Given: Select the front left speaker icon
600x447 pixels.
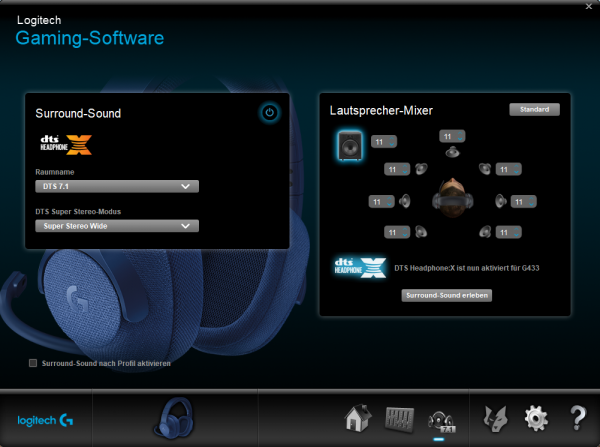Looking at the screenshot, I should point(421,169).
